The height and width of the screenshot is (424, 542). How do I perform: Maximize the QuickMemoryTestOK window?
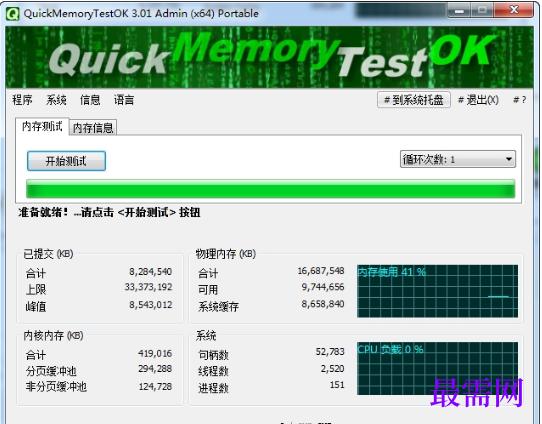[482, 10]
